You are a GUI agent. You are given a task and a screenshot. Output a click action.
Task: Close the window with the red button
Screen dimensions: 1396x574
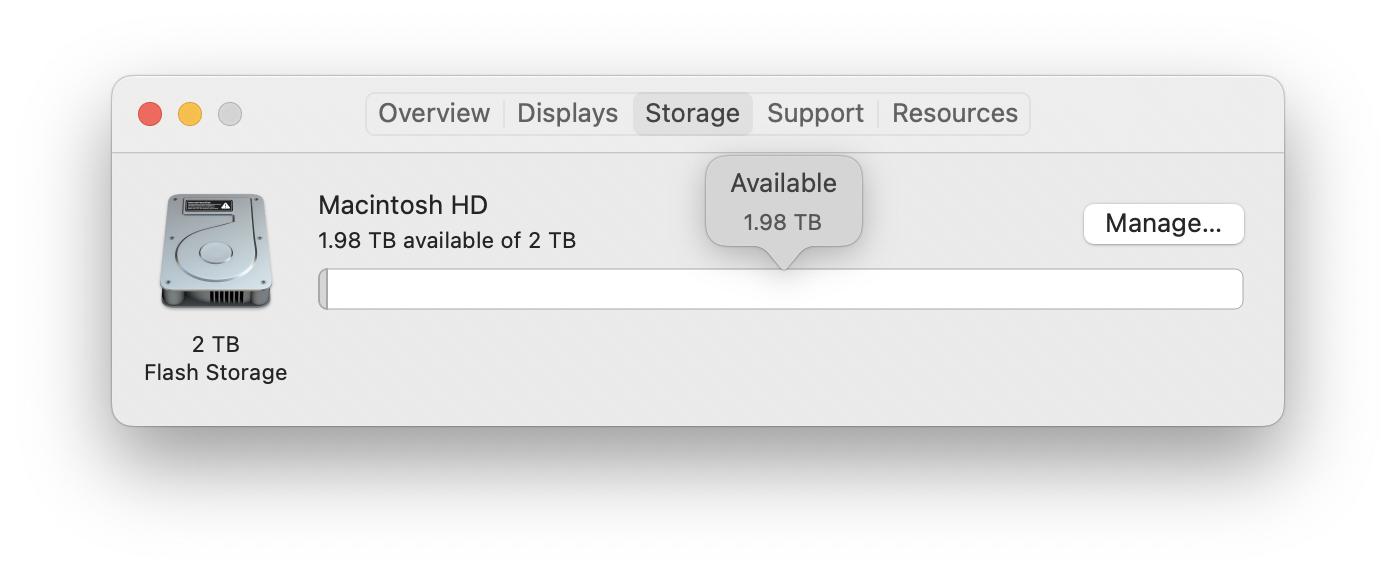150,114
